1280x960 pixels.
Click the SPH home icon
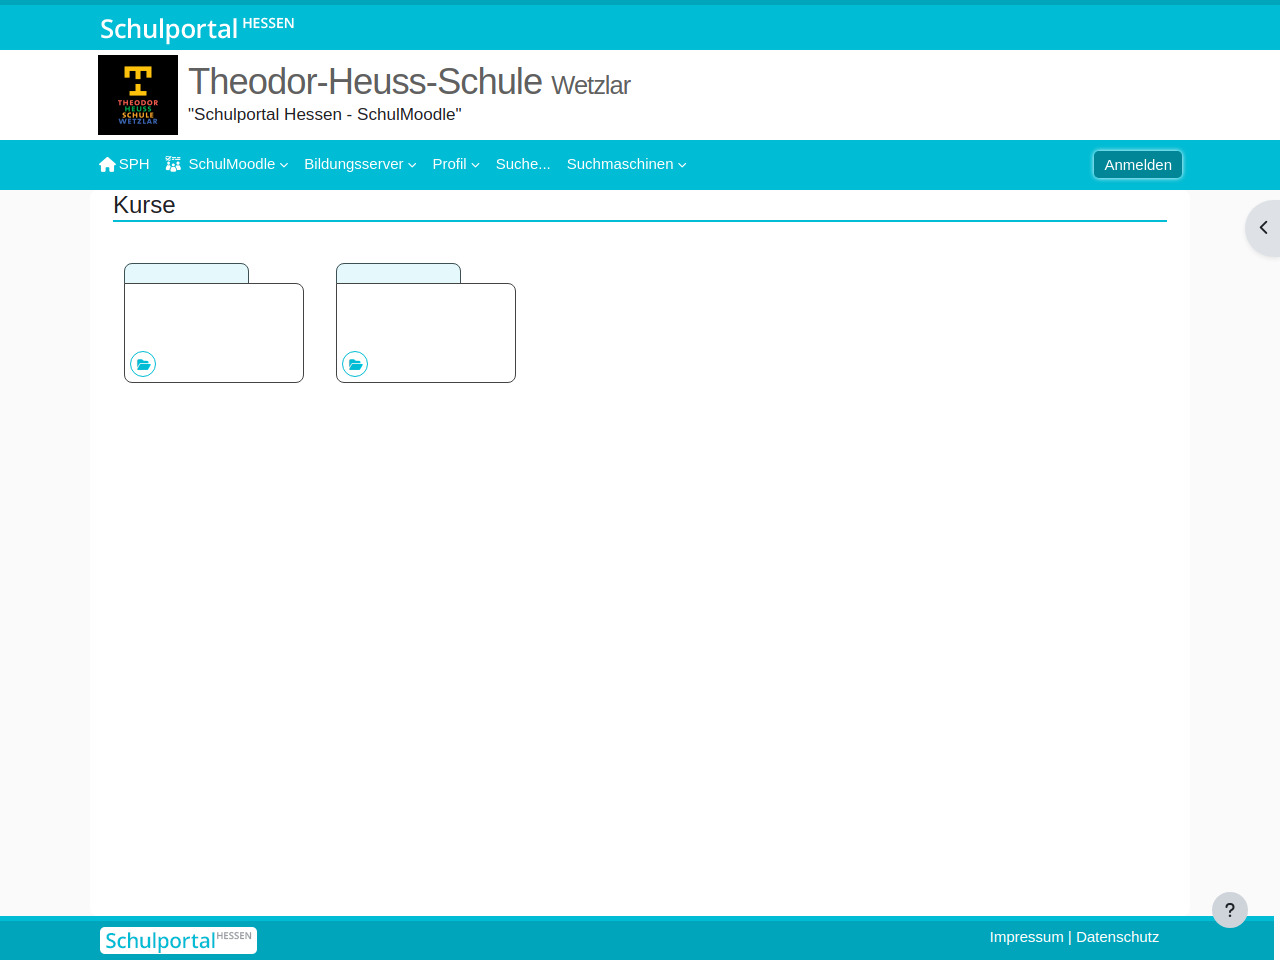click(x=108, y=164)
